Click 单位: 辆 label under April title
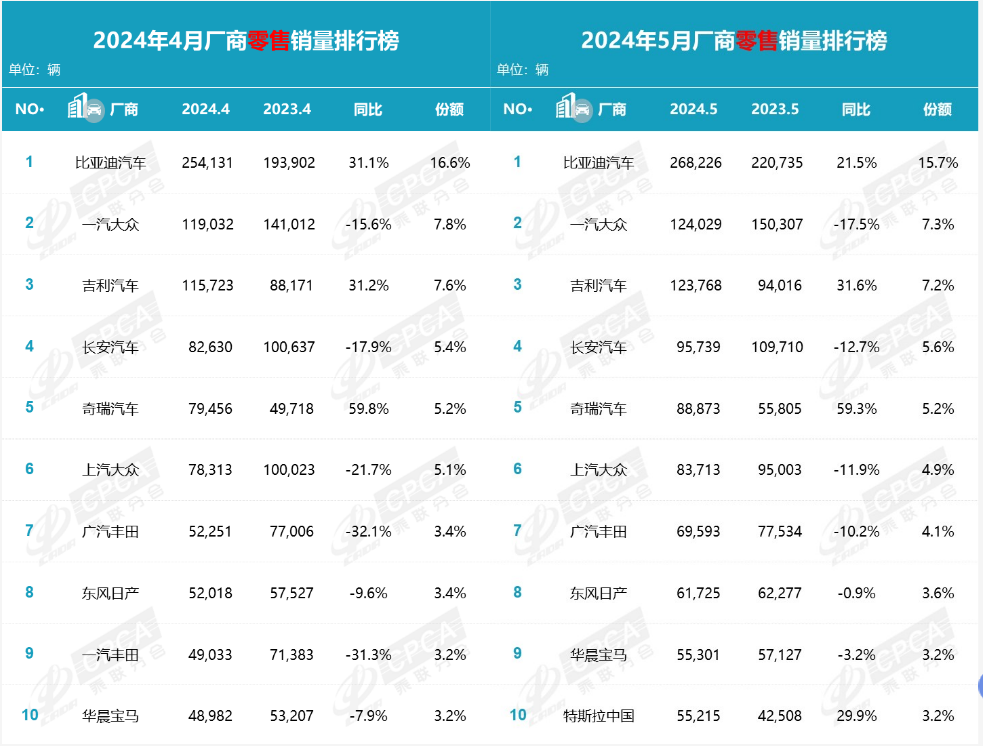Viewport: 983px width, 746px height. click(35, 70)
